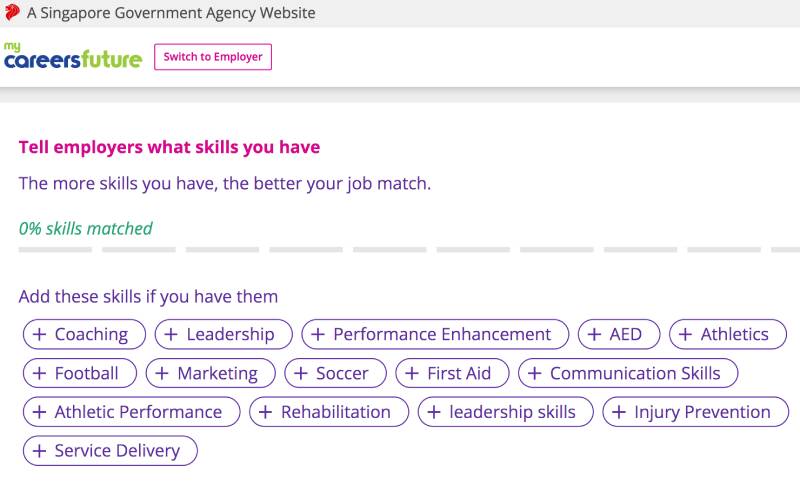Click the Singapore Government Agency Website banner text
This screenshot has width=800, height=486.
[x=171, y=13]
